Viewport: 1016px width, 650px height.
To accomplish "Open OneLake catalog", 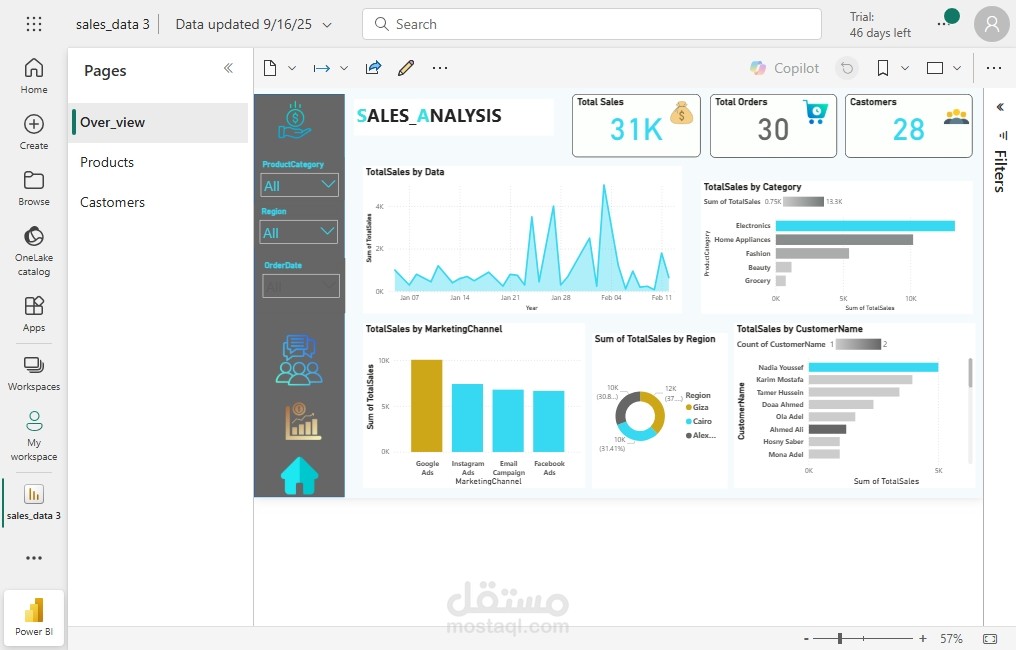I will pyautogui.click(x=34, y=251).
